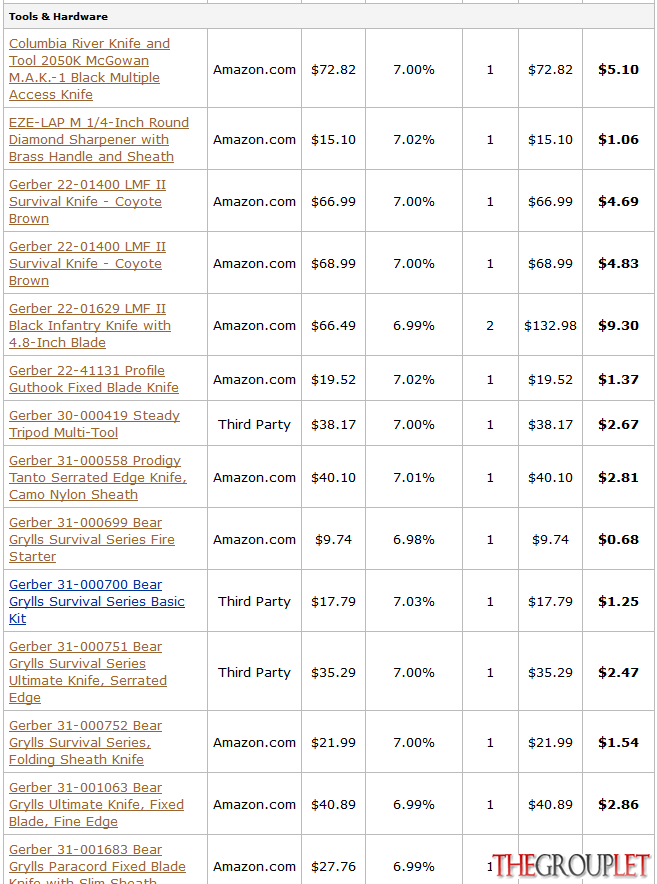The height and width of the screenshot is (884, 657).
Task: Open Gerber Prodigy Tanto Serrated Edge Knife link
Action: point(98,478)
